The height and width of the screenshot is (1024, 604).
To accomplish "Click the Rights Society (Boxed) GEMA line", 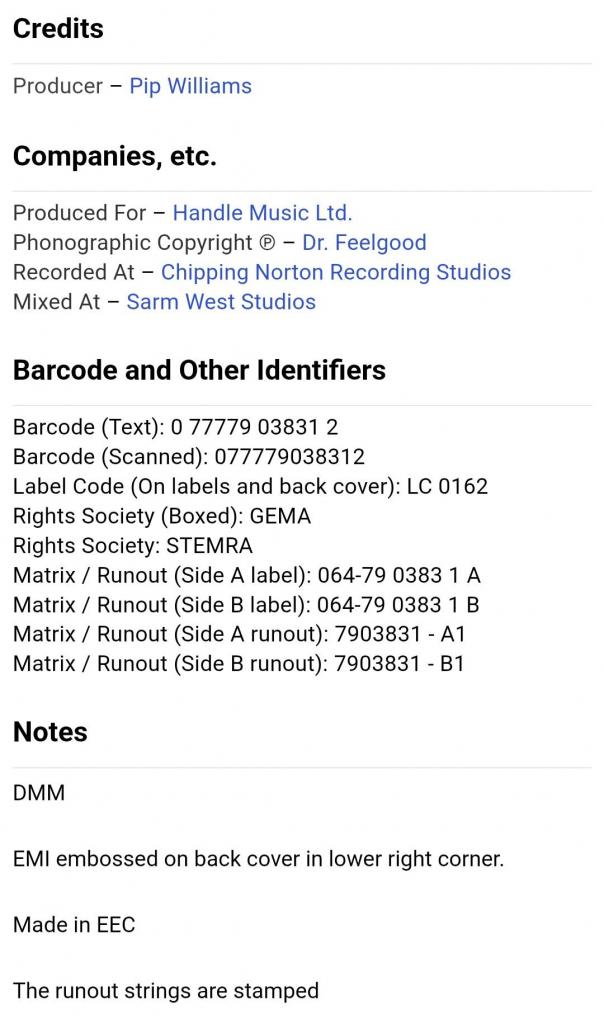I will pyautogui.click(x=162, y=517).
